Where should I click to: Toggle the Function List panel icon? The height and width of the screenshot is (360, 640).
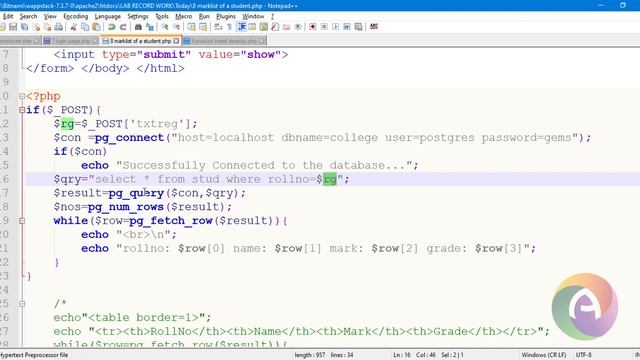point(275,27)
